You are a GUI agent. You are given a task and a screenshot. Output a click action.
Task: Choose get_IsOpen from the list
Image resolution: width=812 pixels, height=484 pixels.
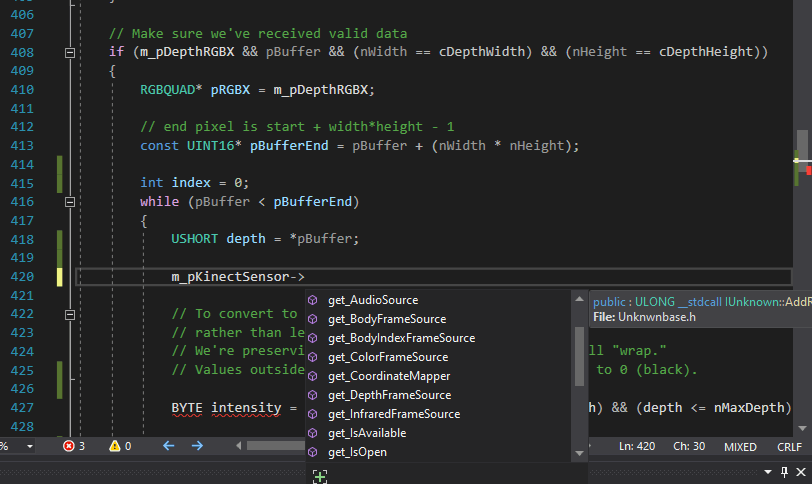point(439,452)
